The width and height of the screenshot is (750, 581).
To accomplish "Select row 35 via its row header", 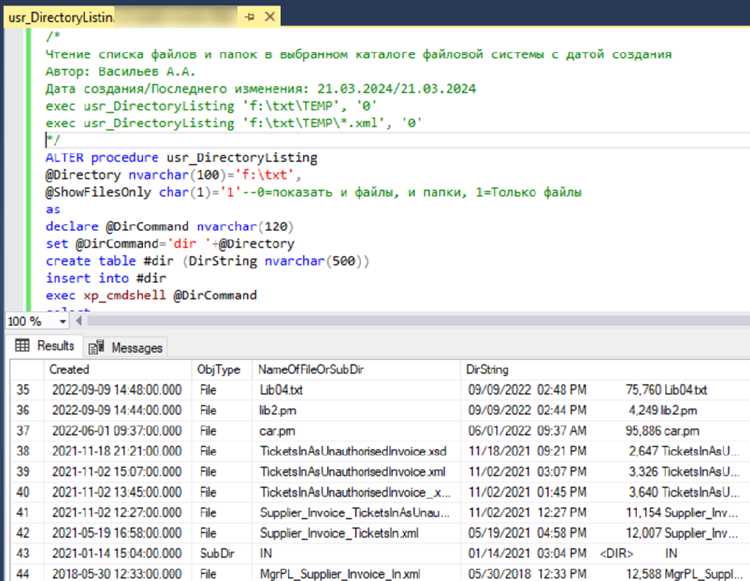I will click(22, 389).
